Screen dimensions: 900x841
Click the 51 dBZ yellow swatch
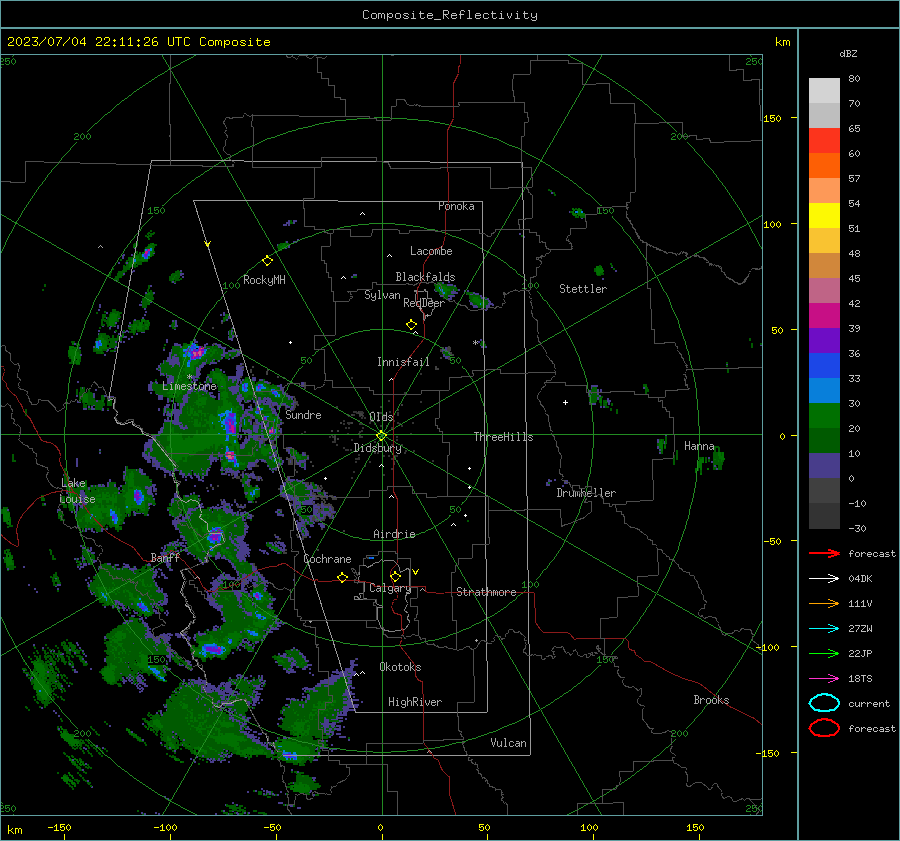pyautogui.click(x=824, y=215)
